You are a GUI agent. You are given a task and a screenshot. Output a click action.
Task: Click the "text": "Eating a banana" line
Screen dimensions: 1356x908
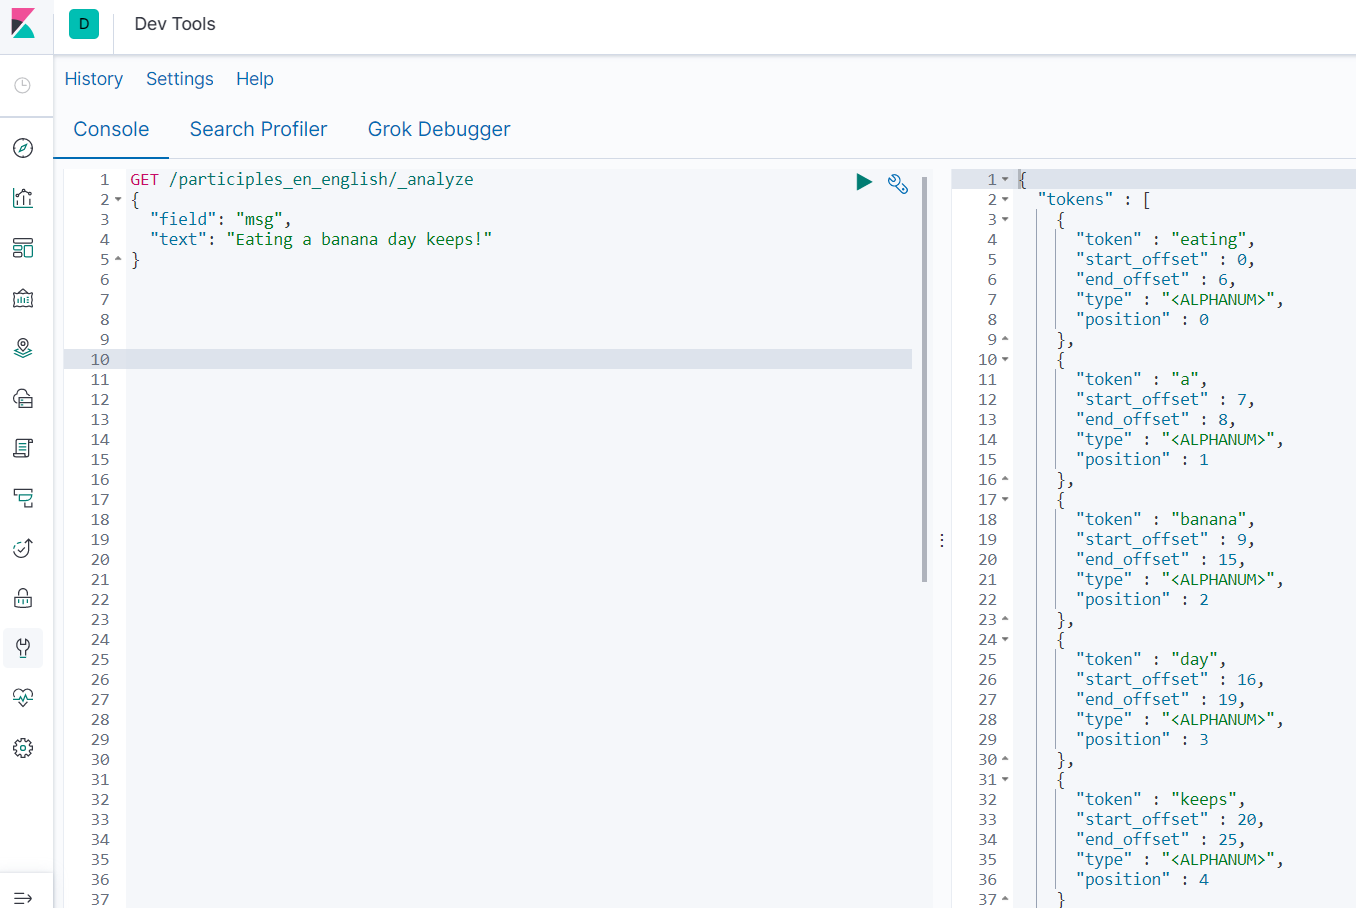(321, 240)
